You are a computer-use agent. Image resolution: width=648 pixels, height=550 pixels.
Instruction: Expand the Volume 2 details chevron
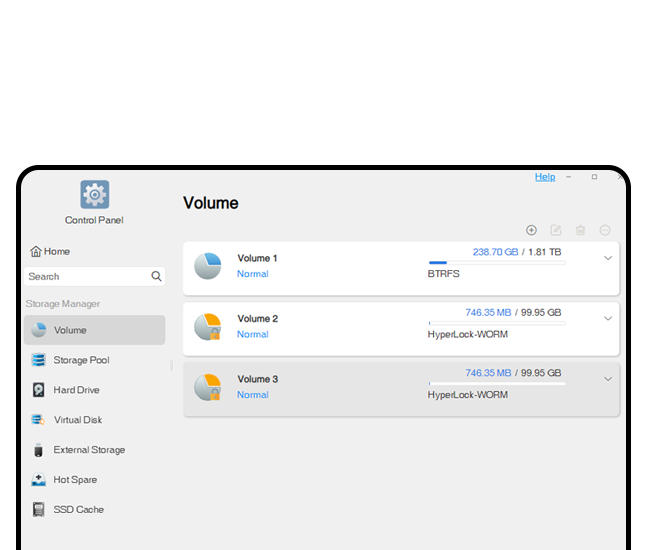(x=607, y=319)
